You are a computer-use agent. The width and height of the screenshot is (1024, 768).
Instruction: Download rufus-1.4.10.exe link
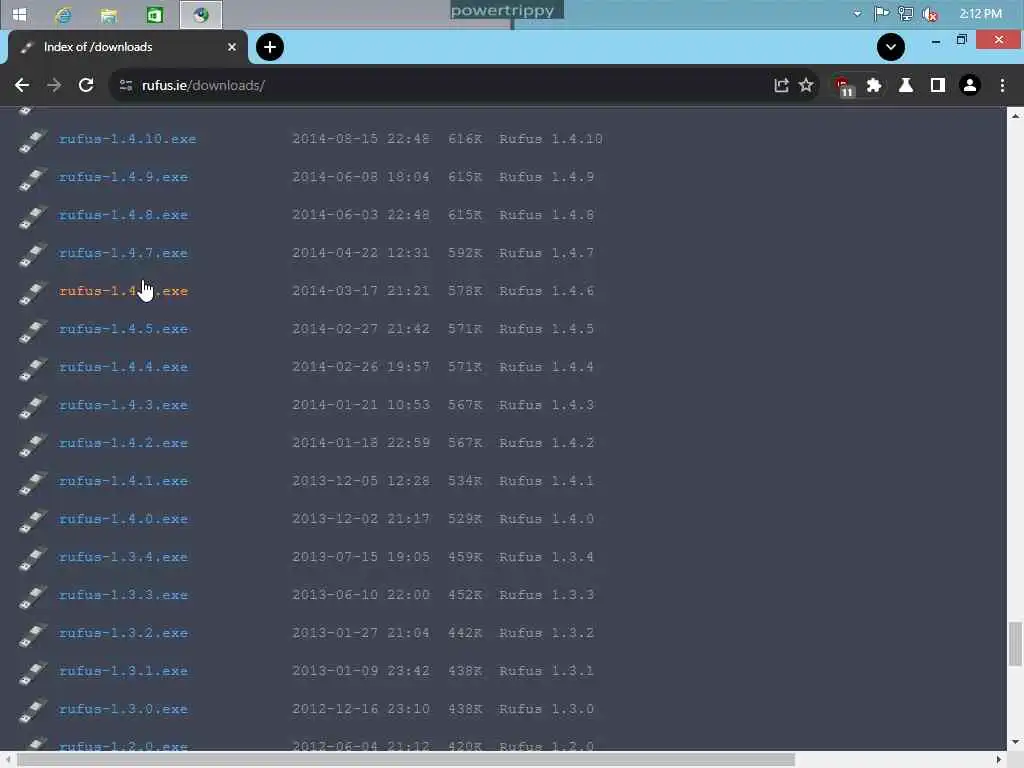pos(127,139)
